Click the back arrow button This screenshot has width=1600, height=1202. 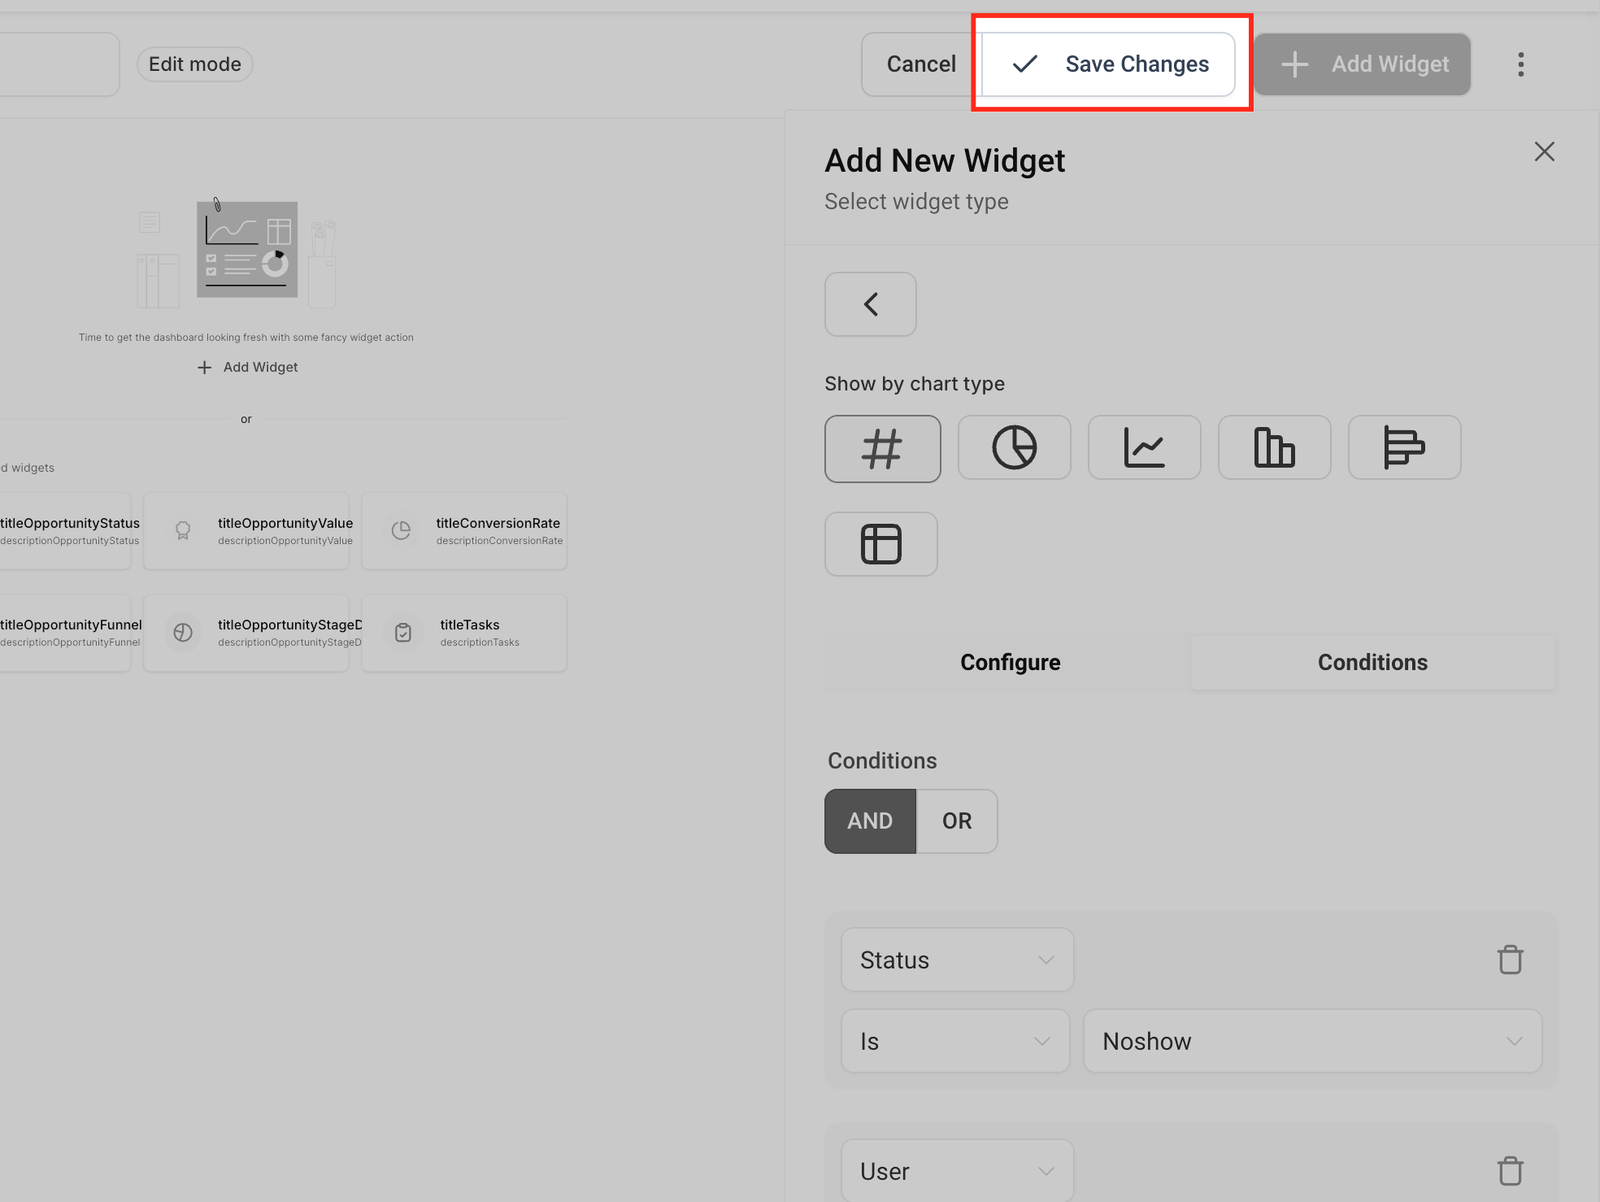[870, 304]
